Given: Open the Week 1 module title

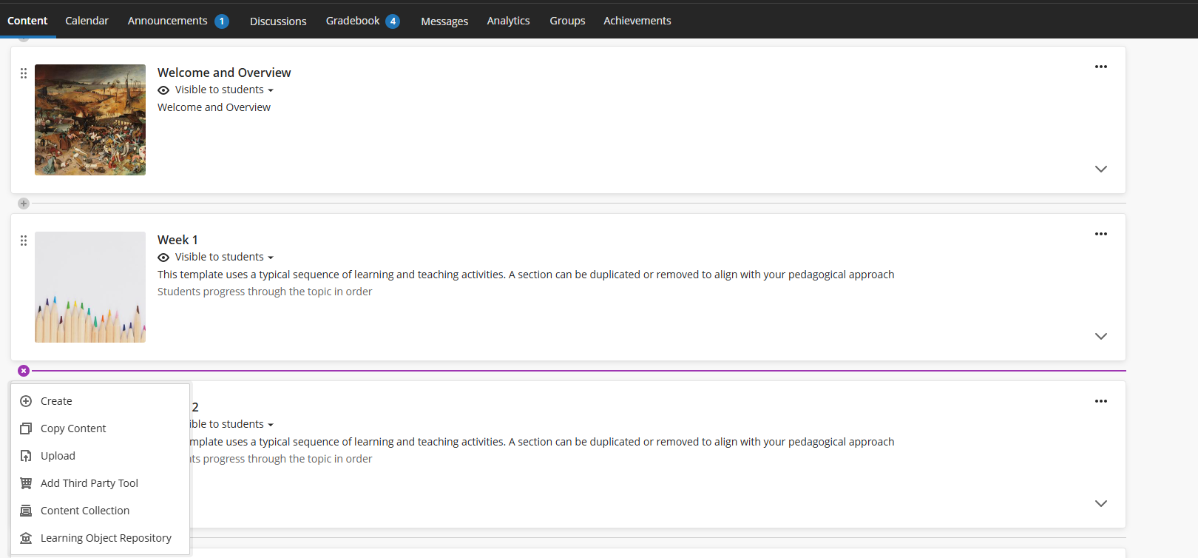Looking at the screenshot, I should point(178,240).
